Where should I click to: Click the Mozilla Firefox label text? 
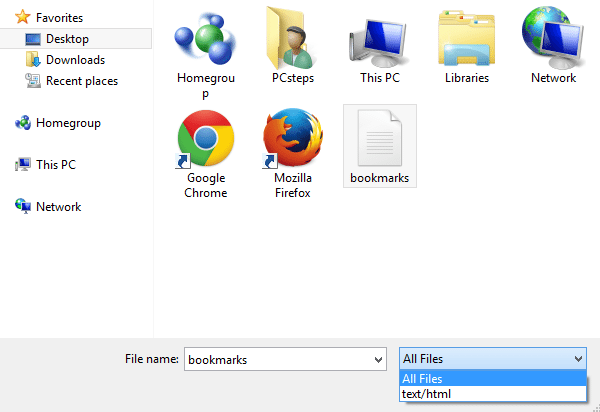[x=293, y=185]
